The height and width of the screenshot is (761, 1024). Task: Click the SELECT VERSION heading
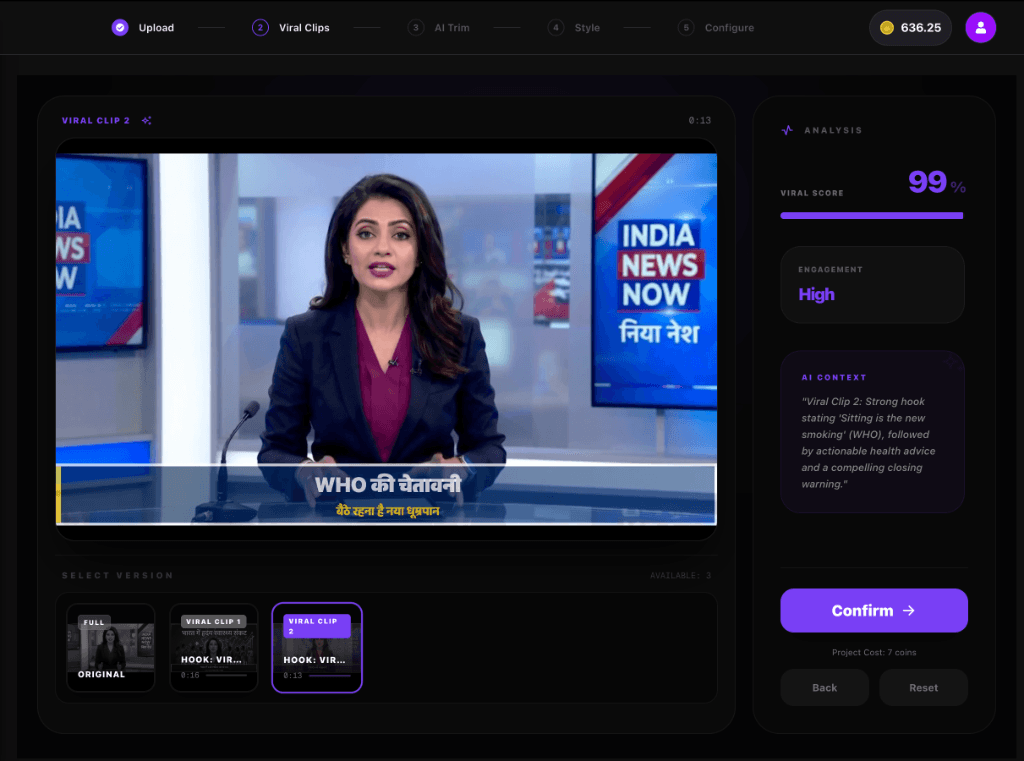pos(118,575)
